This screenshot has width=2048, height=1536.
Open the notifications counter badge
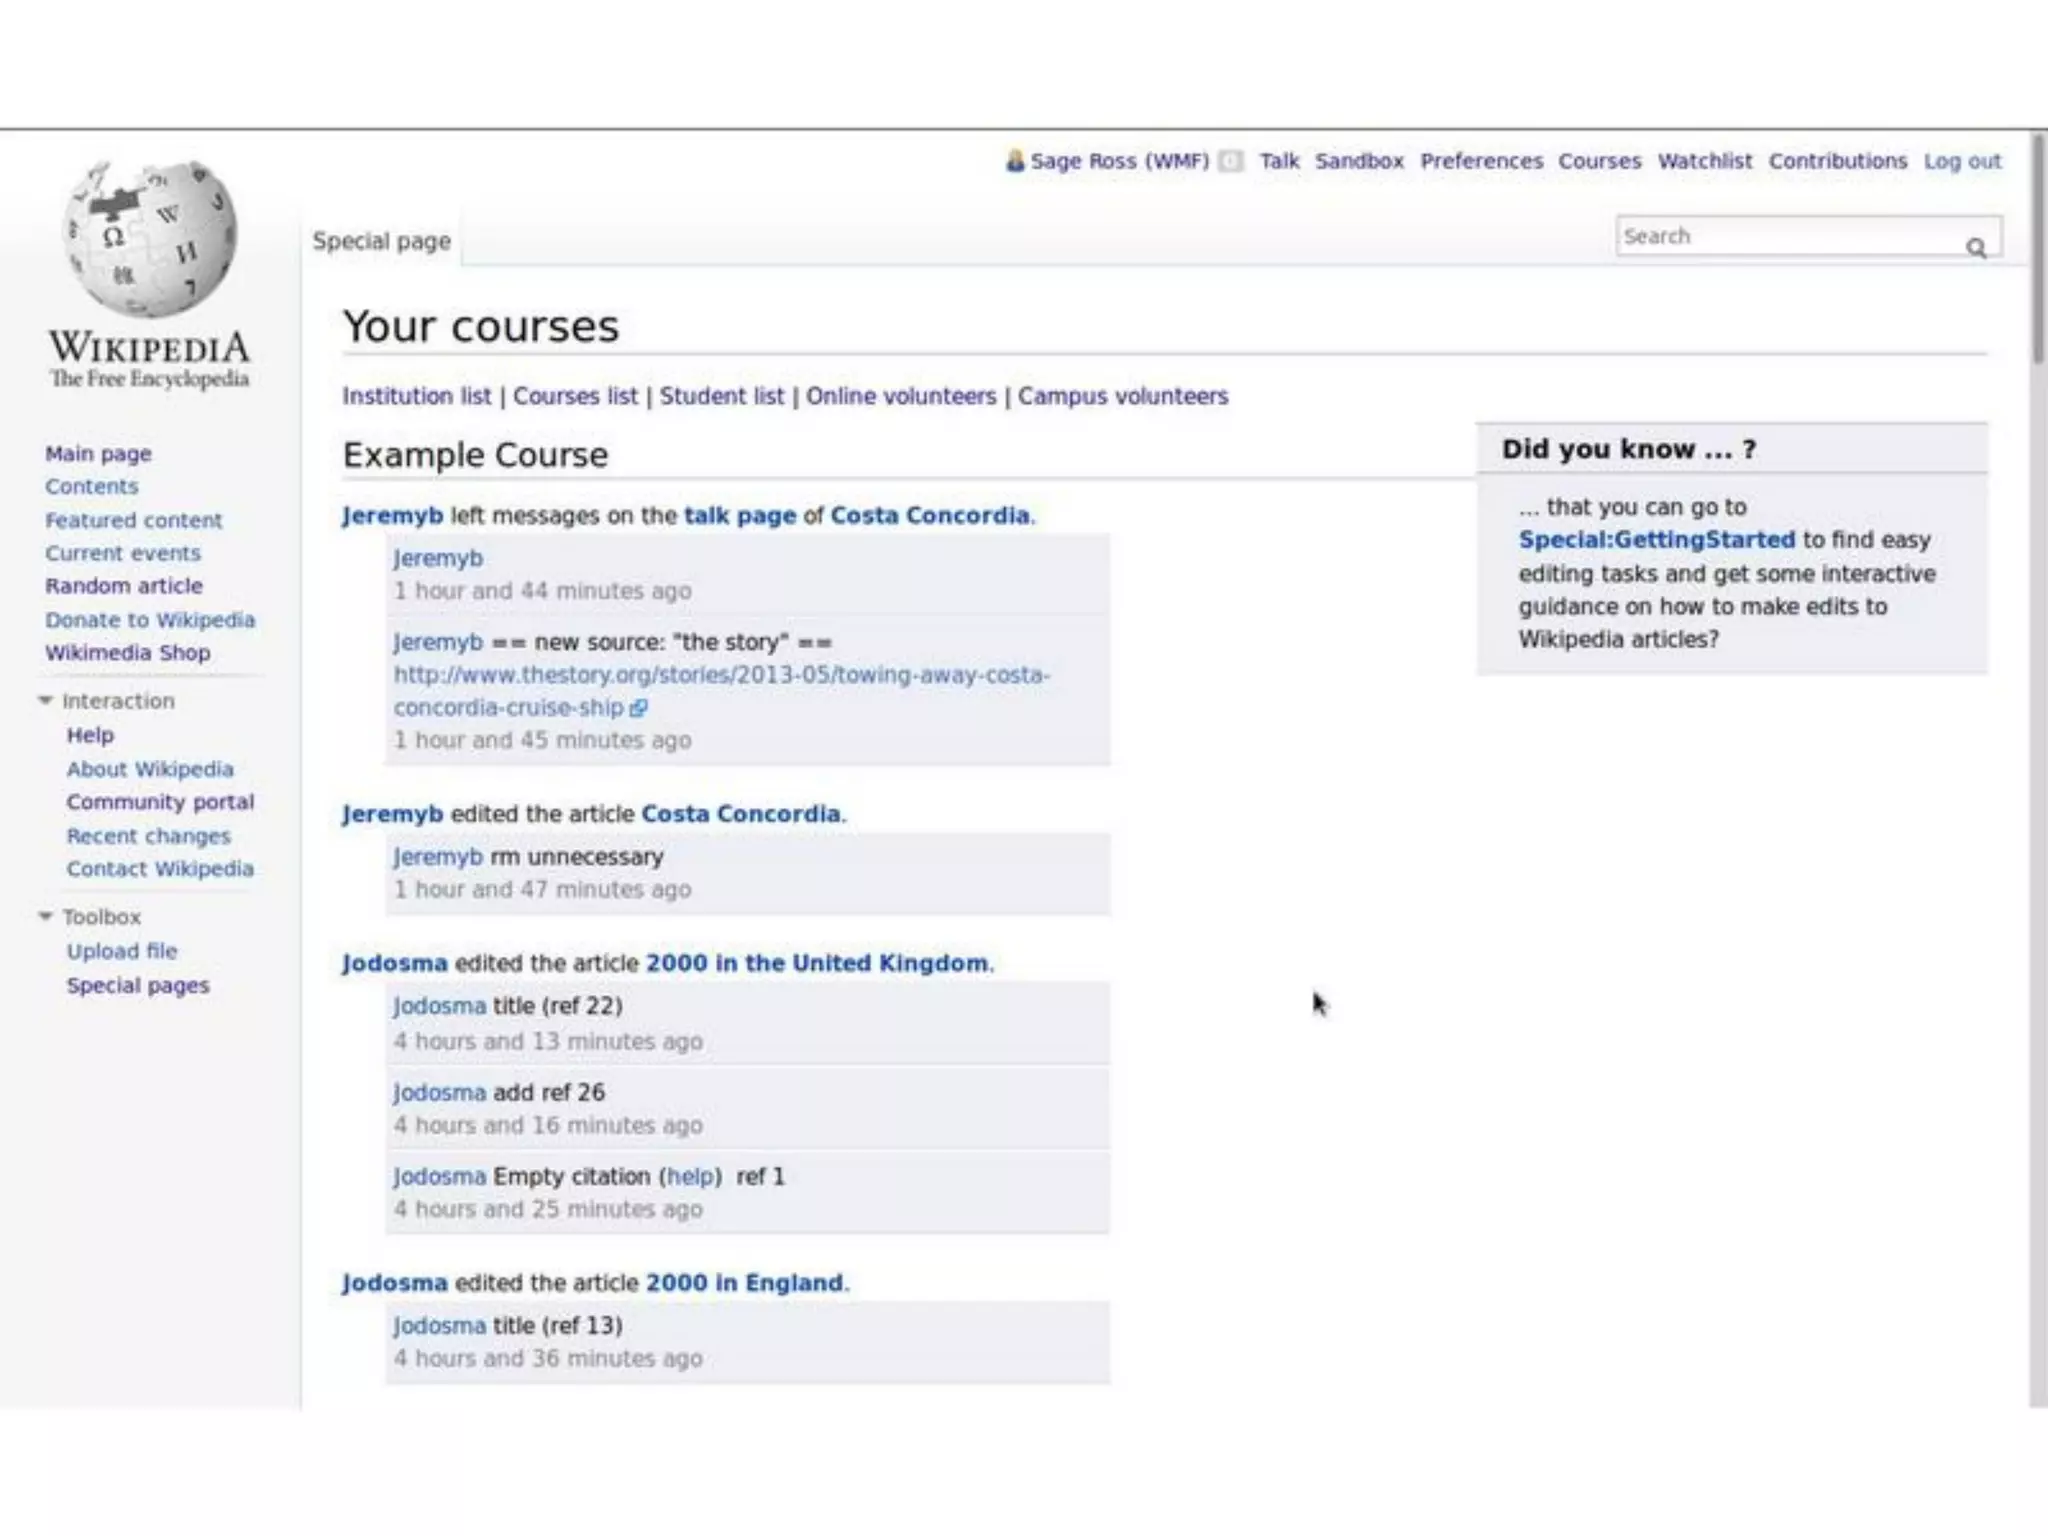click(1231, 161)
